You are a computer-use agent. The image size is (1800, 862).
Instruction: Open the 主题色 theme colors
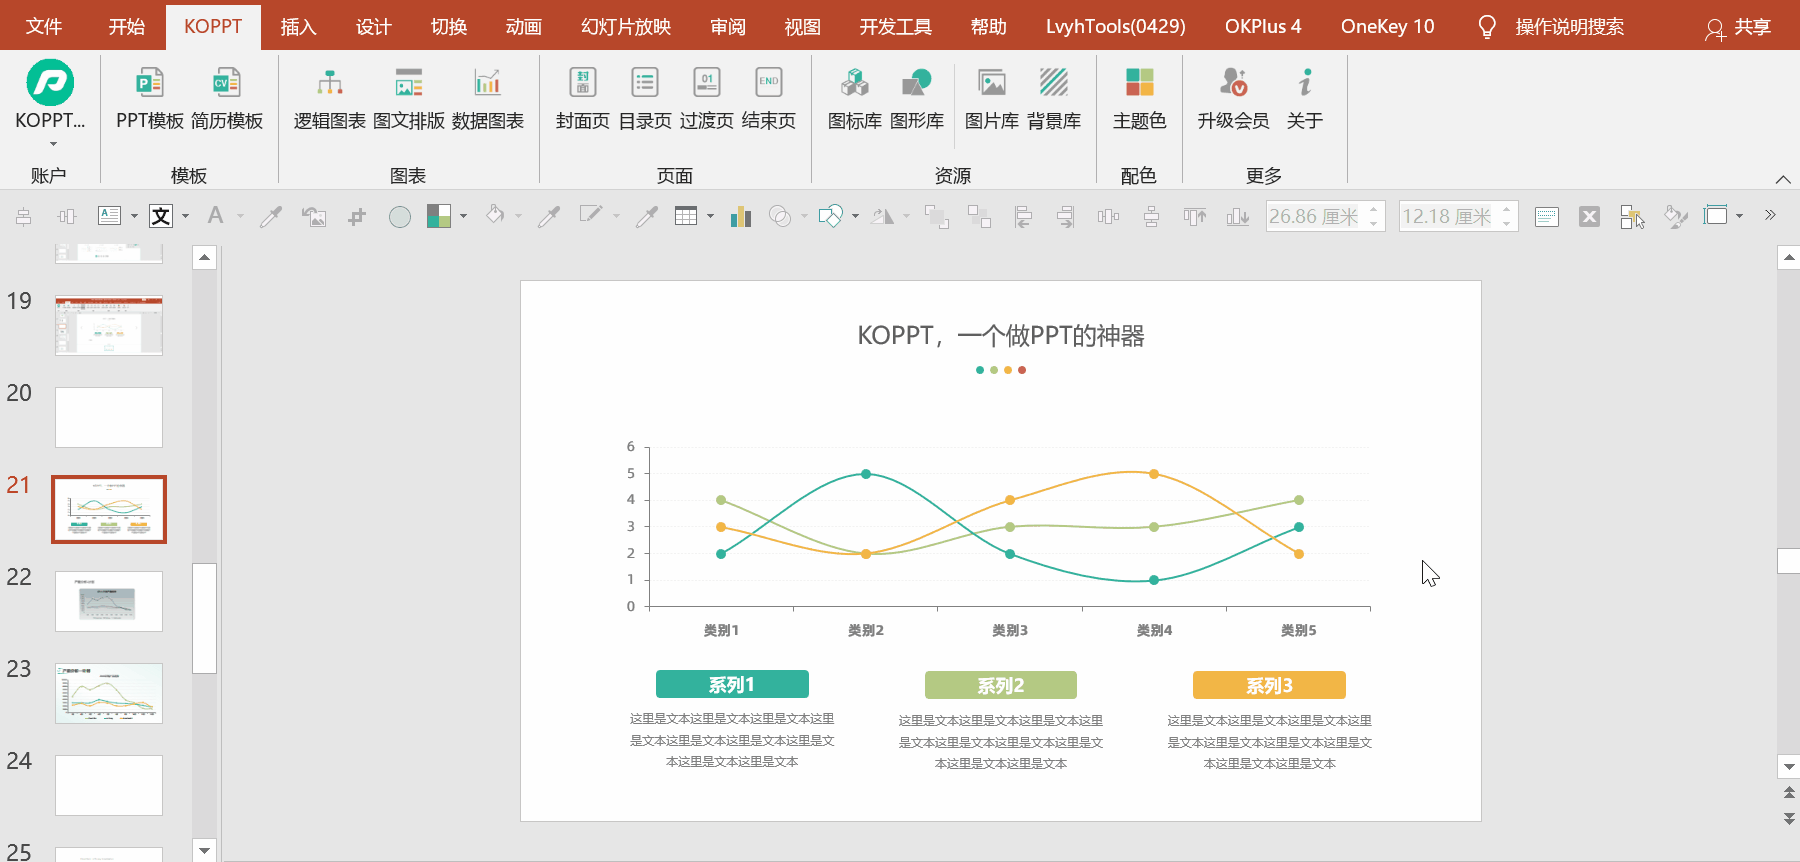pos(1140,99)
